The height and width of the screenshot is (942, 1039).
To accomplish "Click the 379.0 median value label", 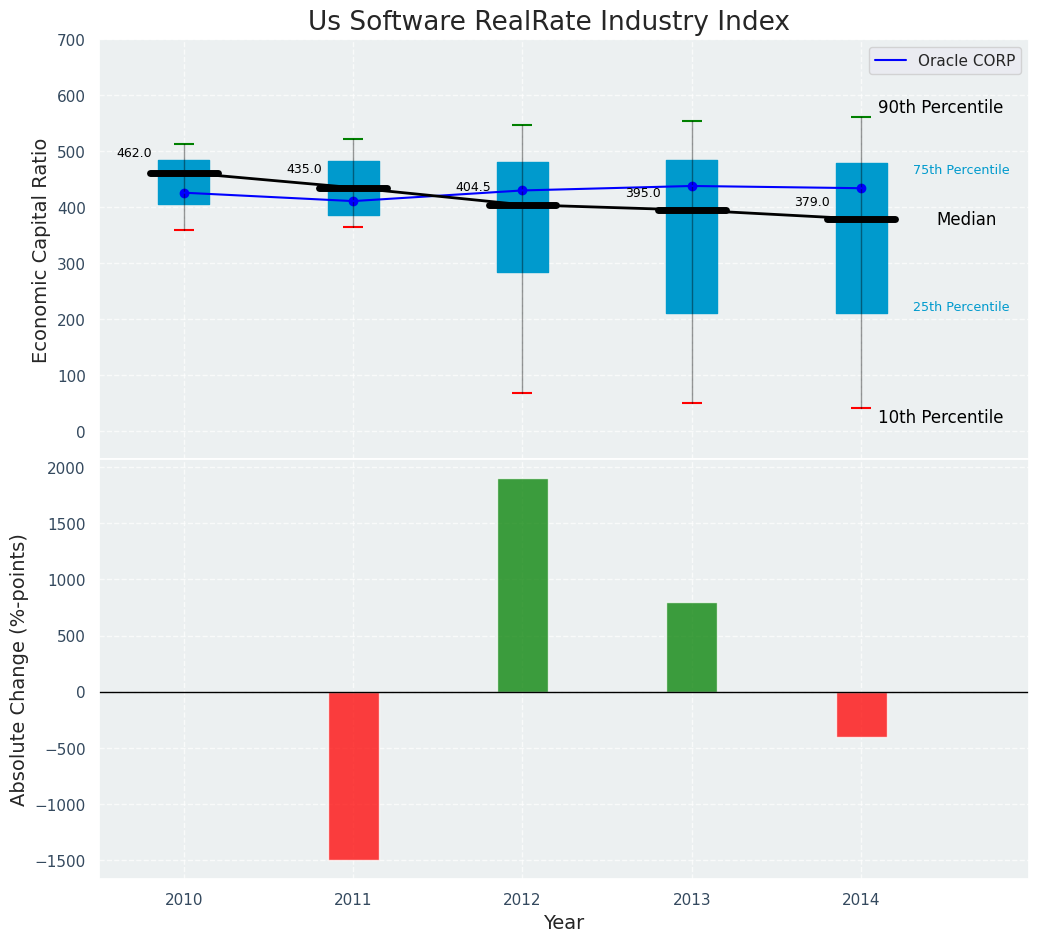I will [x=812, y=202].
